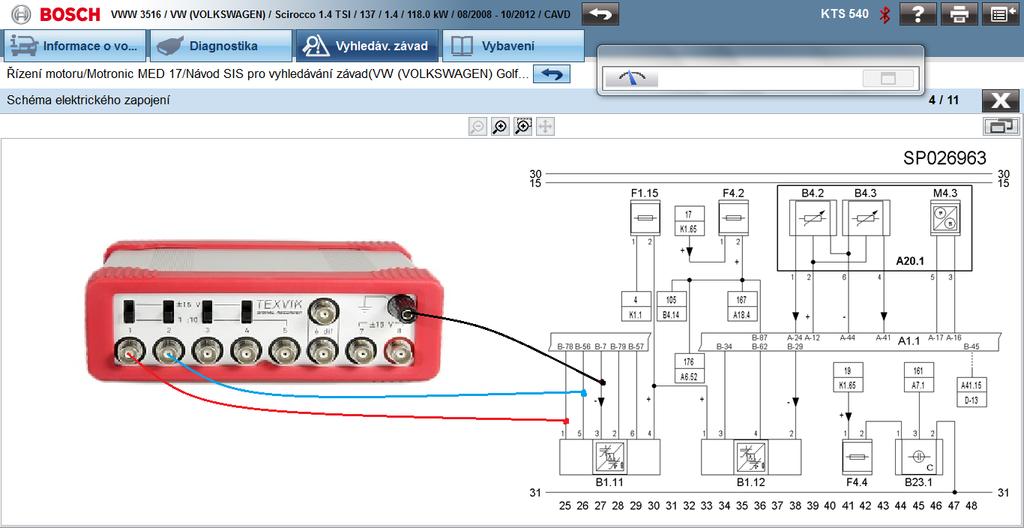Click the 19 K1.65 box above F4.4
This screenshot has width=1024, height=528.
(848, 378)
